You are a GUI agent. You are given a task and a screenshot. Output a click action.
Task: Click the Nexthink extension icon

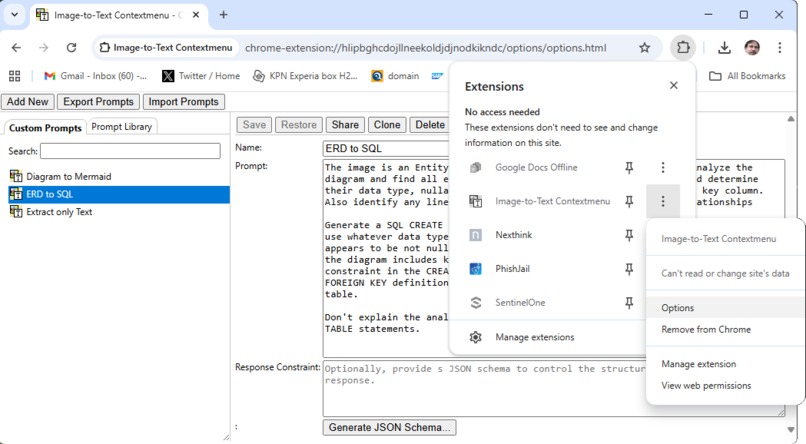click(x=475, y=235)
